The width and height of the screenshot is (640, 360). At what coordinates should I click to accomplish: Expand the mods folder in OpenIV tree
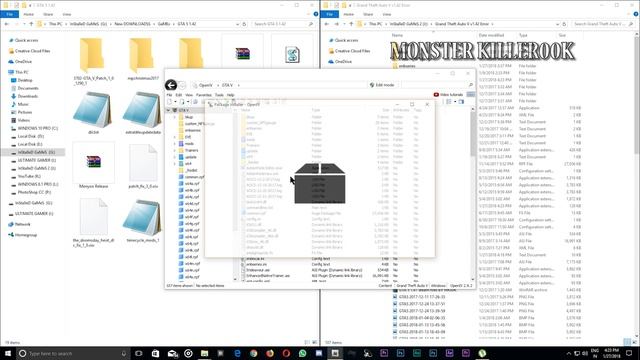[175, 144]
